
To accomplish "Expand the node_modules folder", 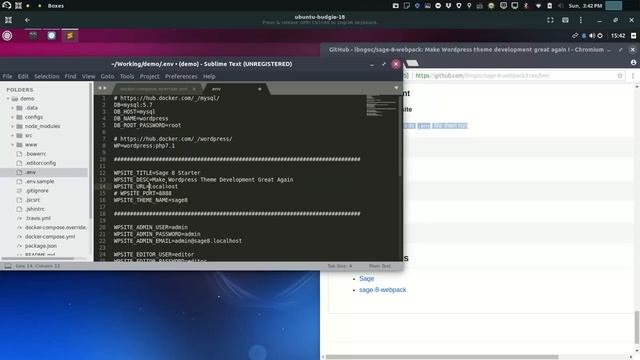I will pos(13,126).
